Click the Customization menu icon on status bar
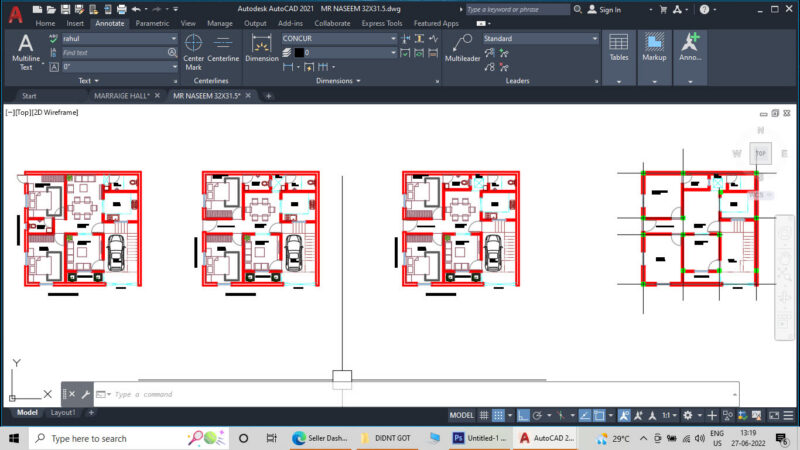 coord(788,415)
